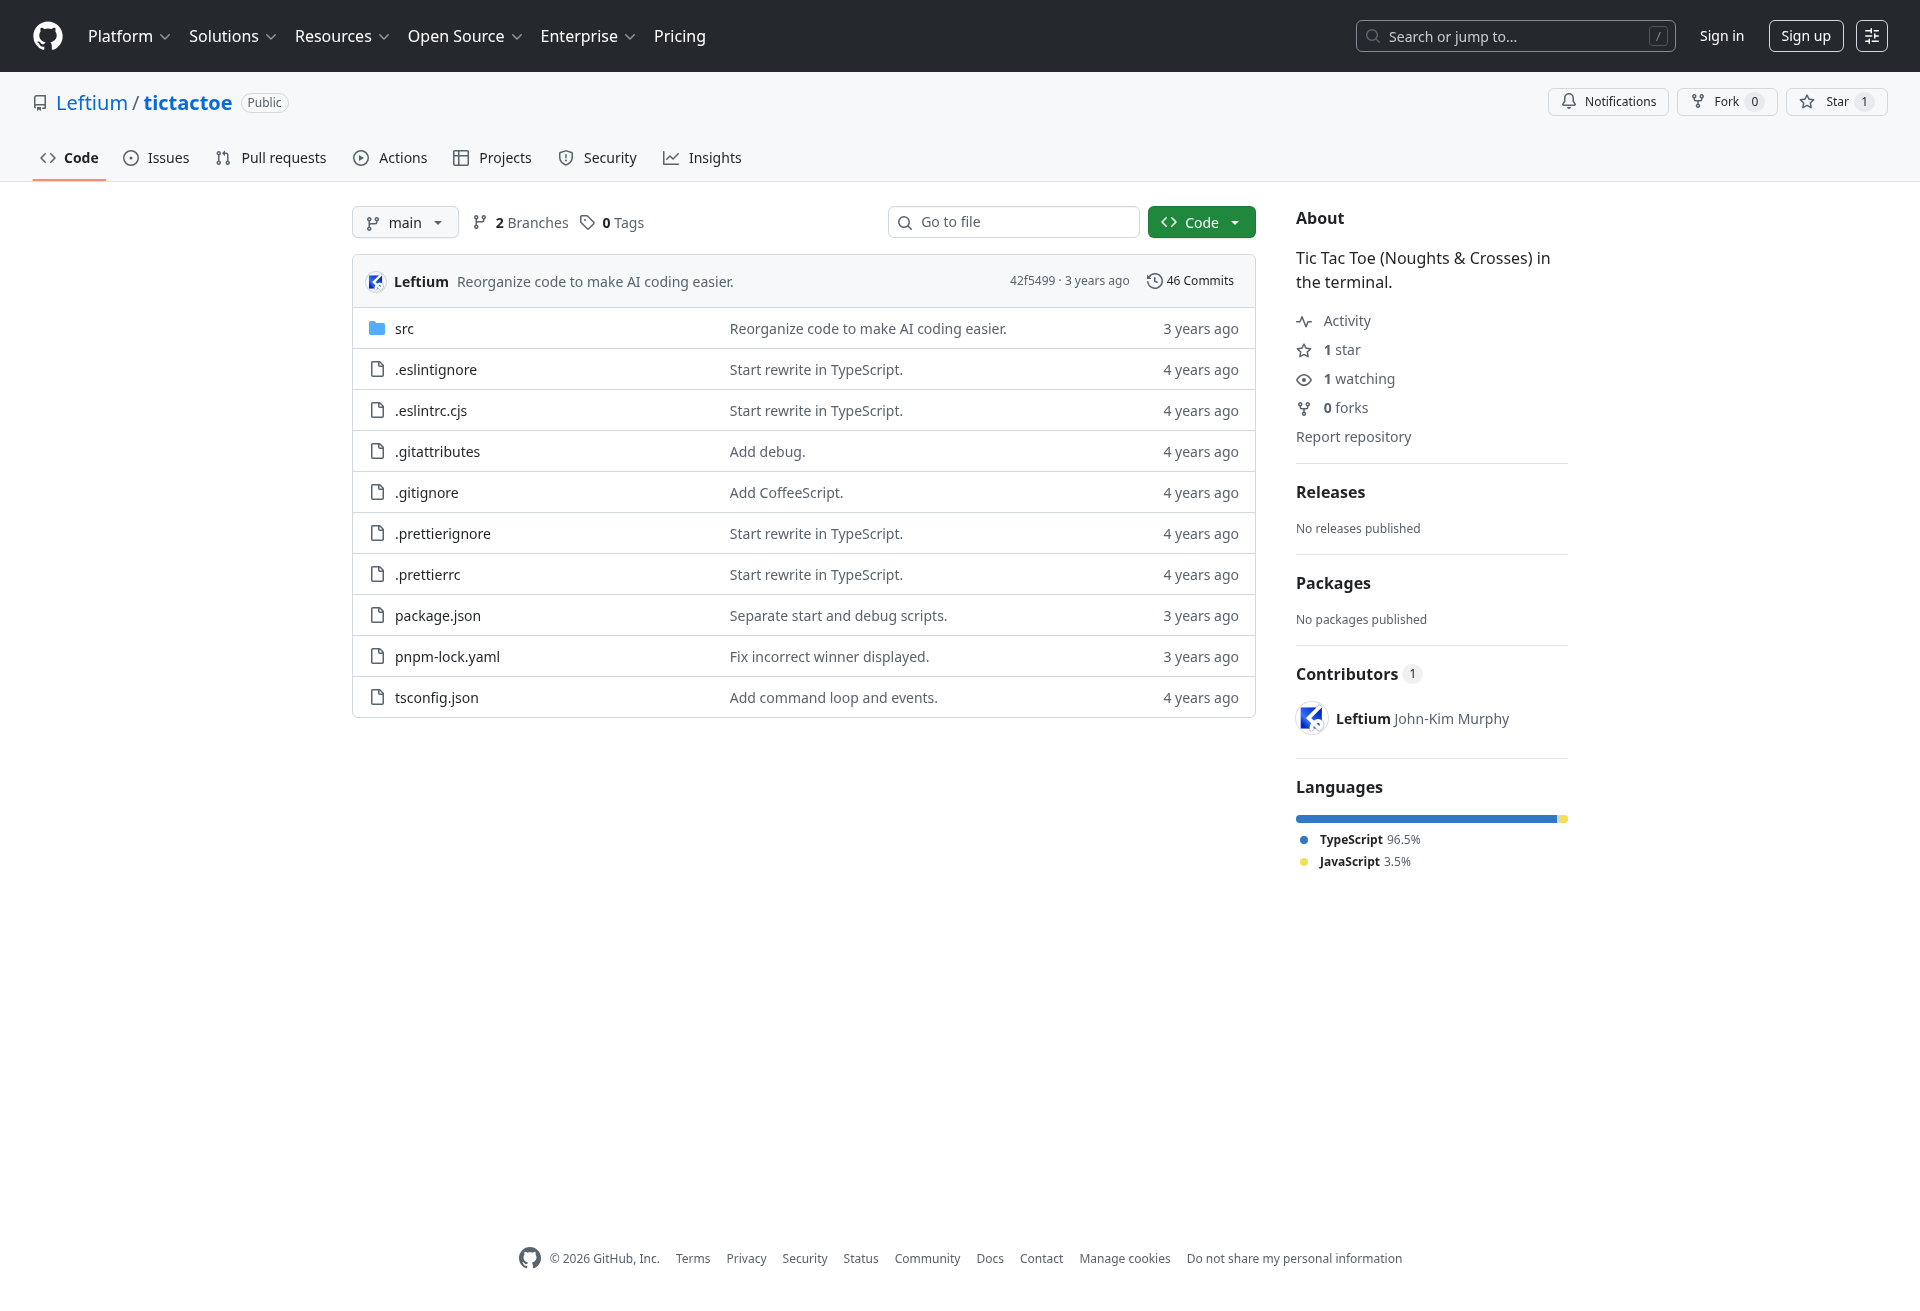This screenshot has width=1920, height=1311.
Task: Click the repository icon beside Leftium
Action: tap(40, 103)
